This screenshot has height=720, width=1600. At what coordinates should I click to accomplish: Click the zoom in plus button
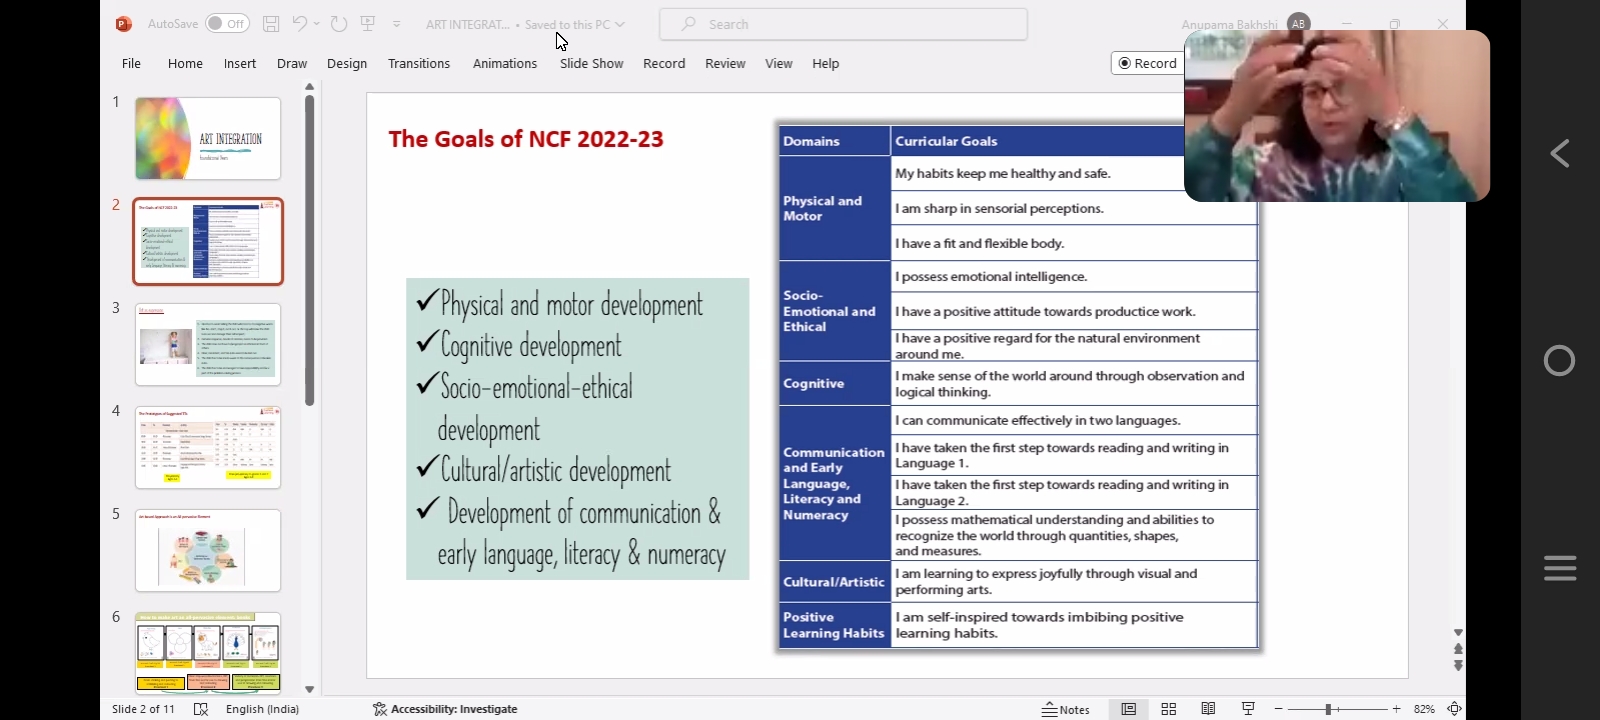[1397, 709]
